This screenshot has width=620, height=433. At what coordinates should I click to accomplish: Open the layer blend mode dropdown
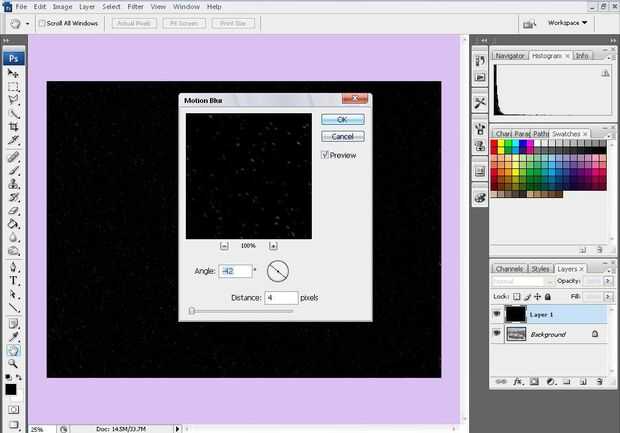click(523, 281)
